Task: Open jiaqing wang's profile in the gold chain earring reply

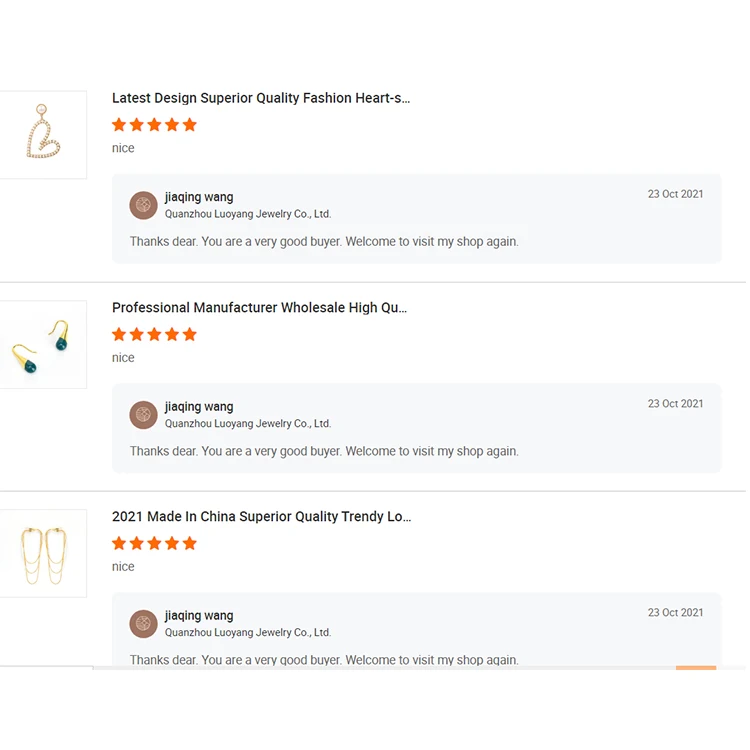Action: 199,616
